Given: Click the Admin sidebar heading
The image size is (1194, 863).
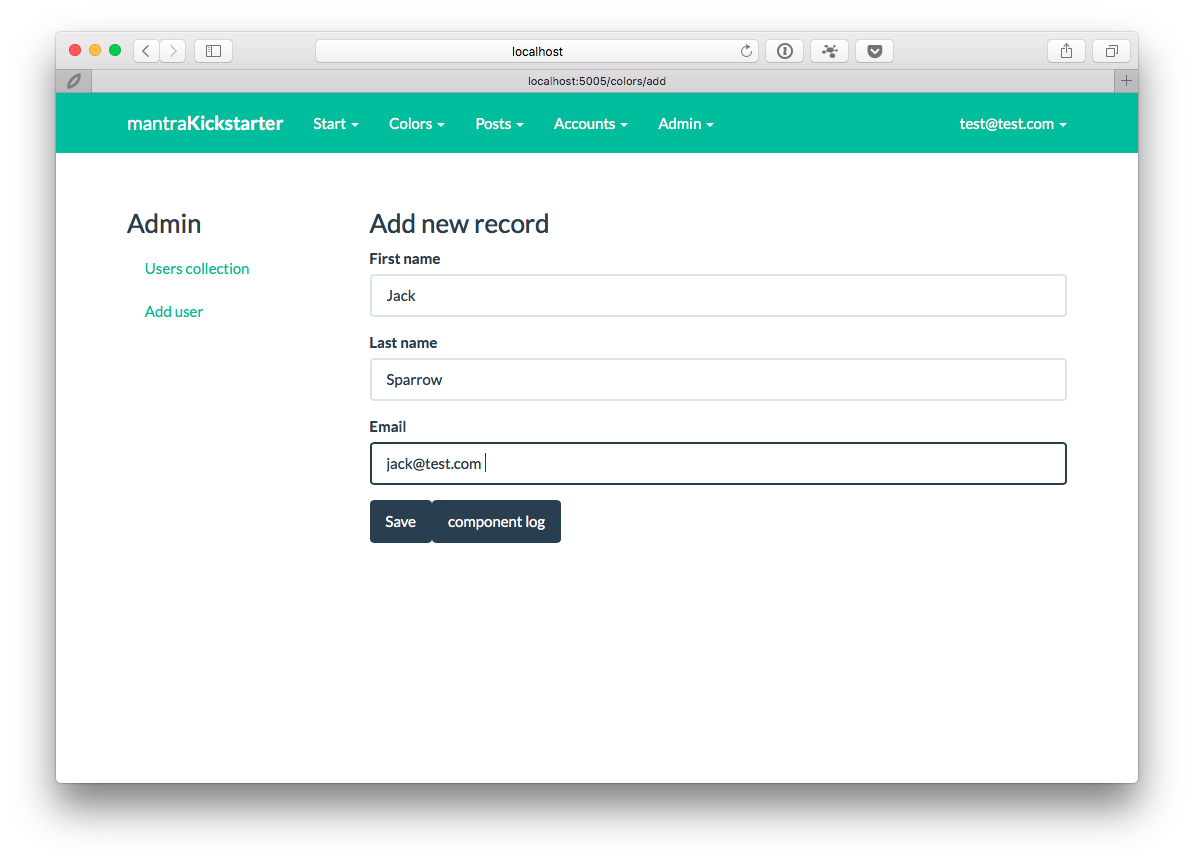Looking at the screenshot, I should [164, 224].
